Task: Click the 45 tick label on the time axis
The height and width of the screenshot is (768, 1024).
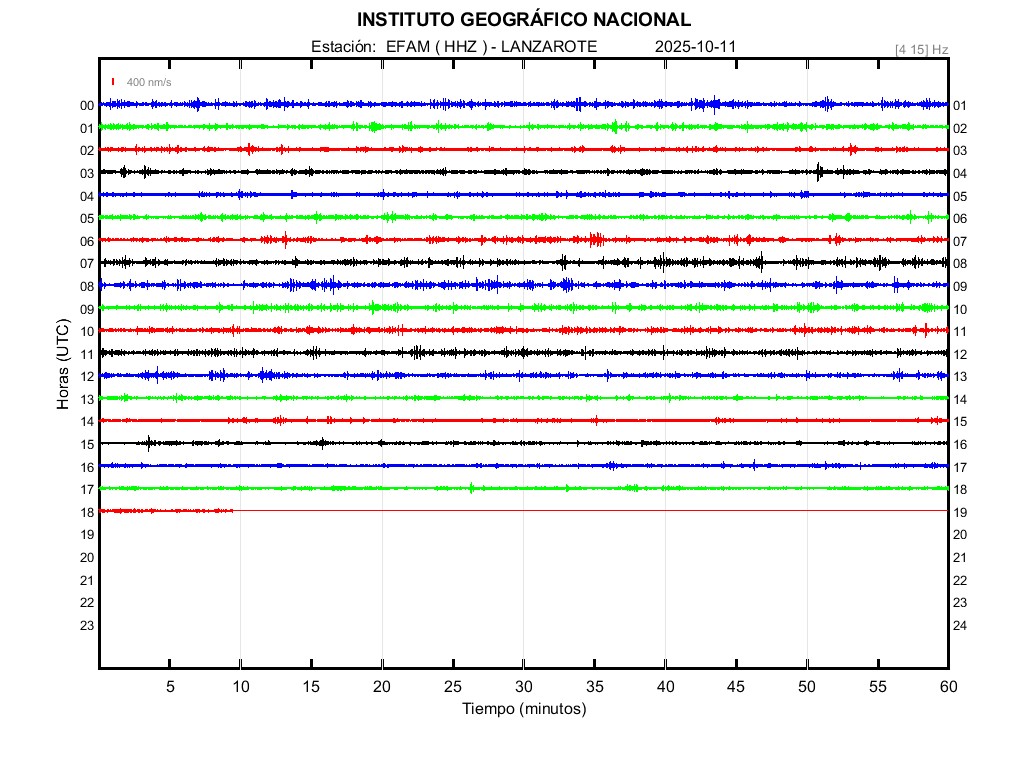Action: click(736, 687)
